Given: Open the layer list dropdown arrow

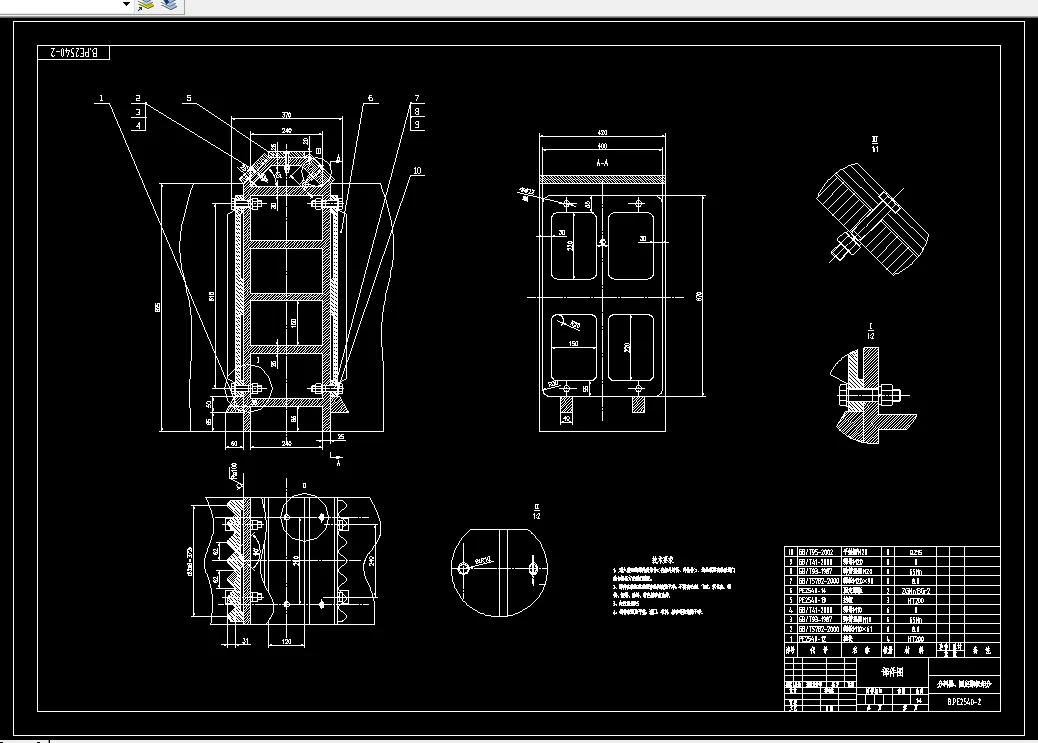Looking at the screenshot, I should (x=126, y=5).
